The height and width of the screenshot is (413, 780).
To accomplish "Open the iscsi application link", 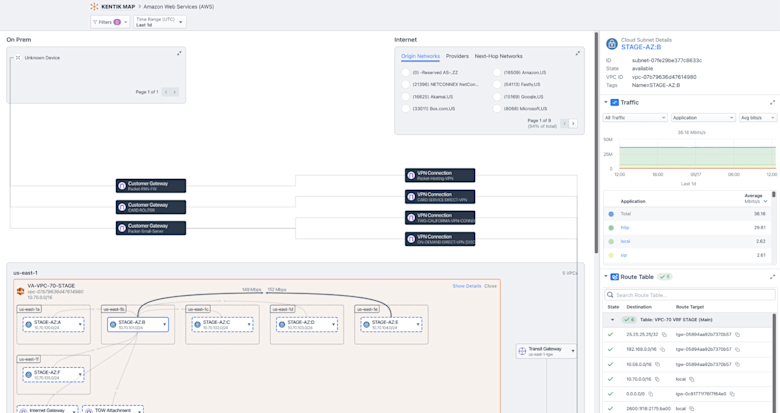I will 625,241.
